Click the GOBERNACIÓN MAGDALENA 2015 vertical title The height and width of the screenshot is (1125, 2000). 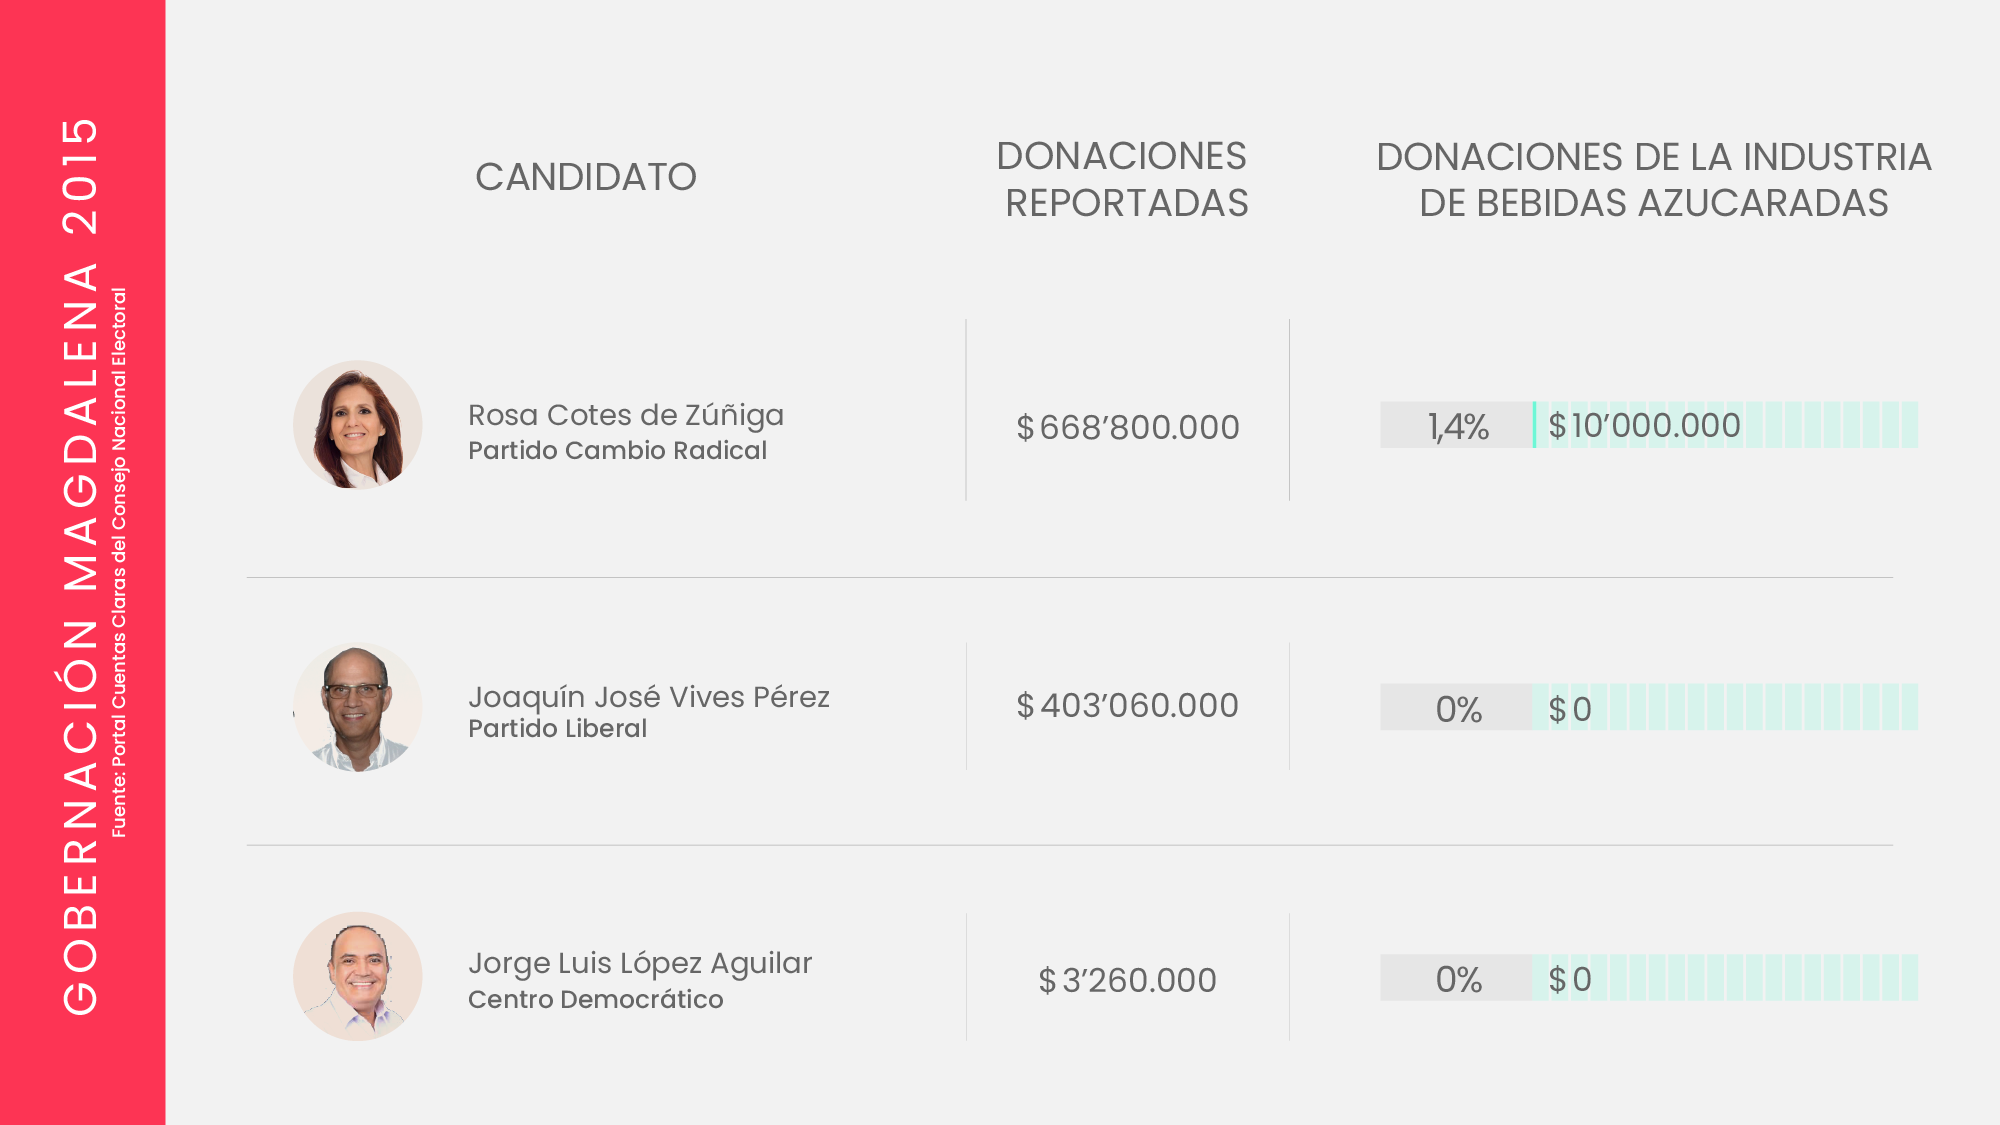click(x=80, y=565)
